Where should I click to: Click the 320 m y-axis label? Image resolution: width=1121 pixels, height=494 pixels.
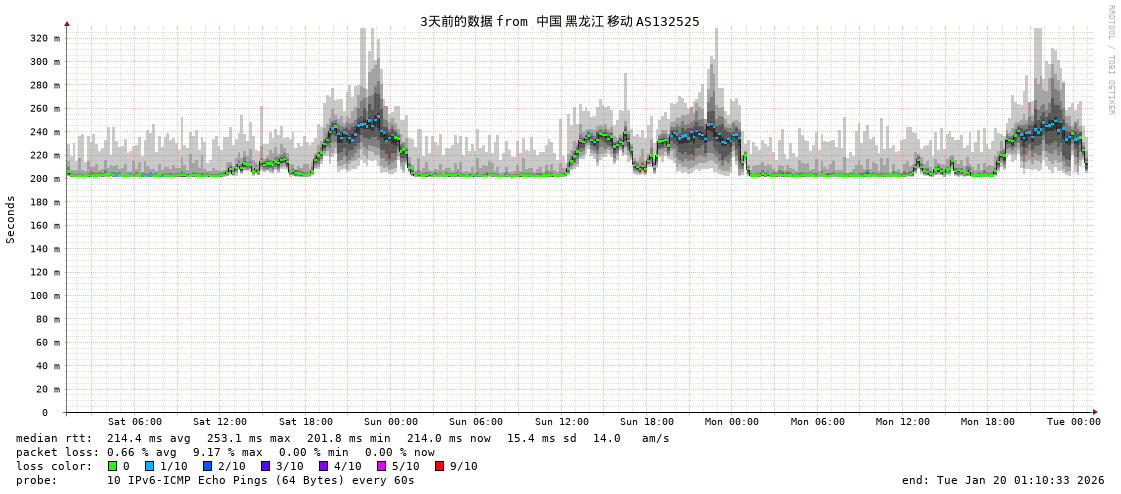44,38
